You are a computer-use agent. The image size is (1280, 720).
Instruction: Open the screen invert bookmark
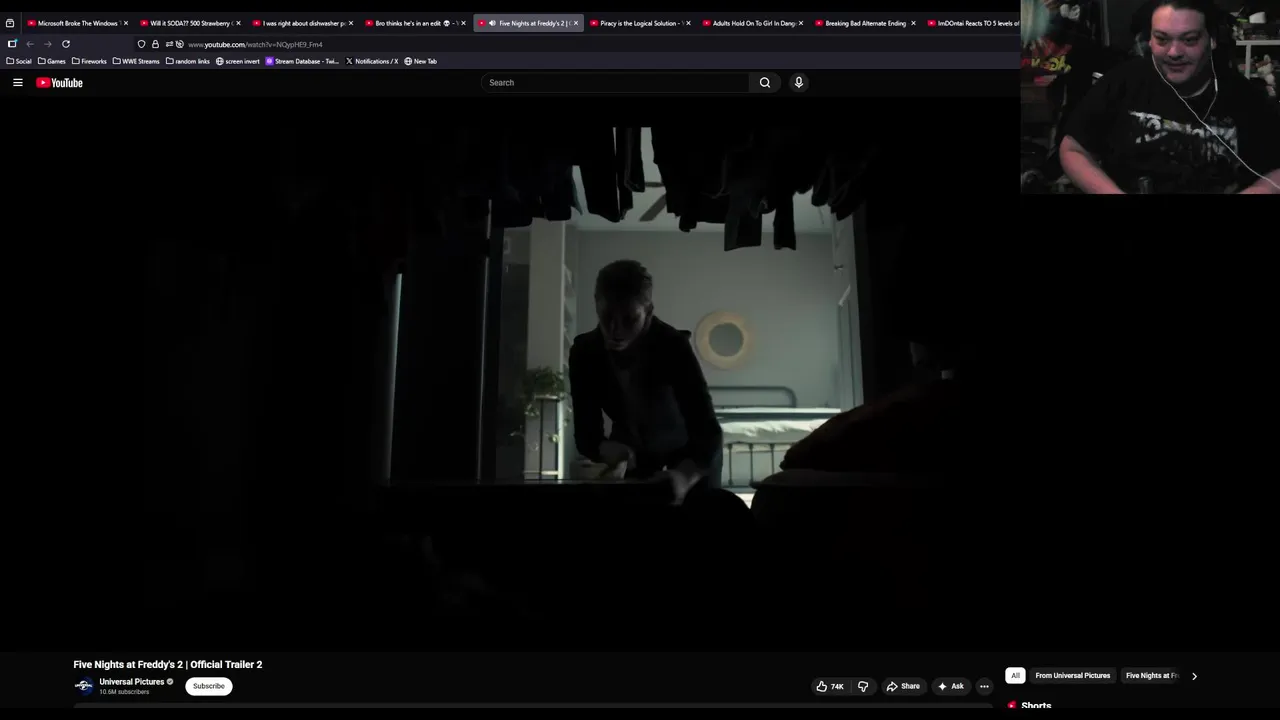point(238,61)
